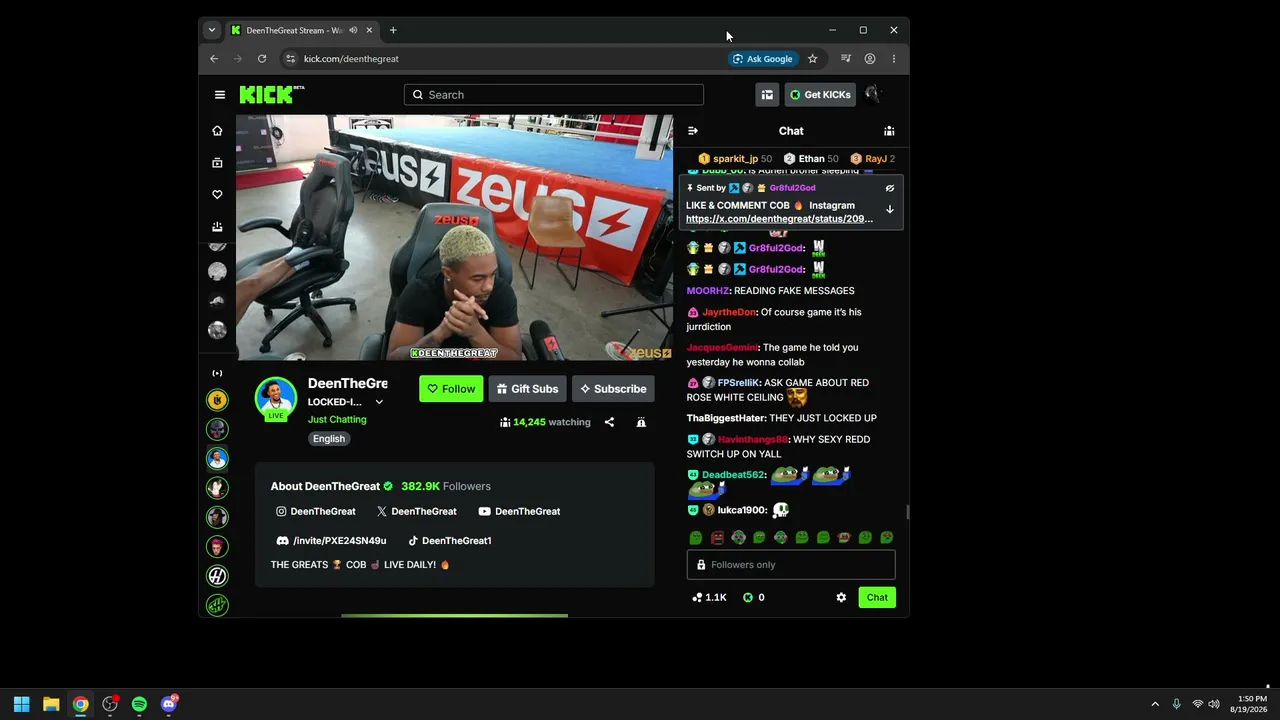
Task: Open Windows Start menu
Action: coord(21,704)
